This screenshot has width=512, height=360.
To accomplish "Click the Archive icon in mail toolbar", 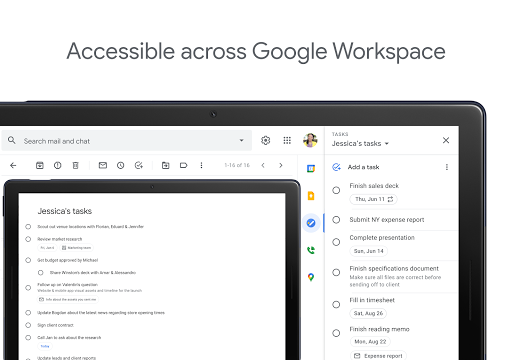I will tap(40, 165).
